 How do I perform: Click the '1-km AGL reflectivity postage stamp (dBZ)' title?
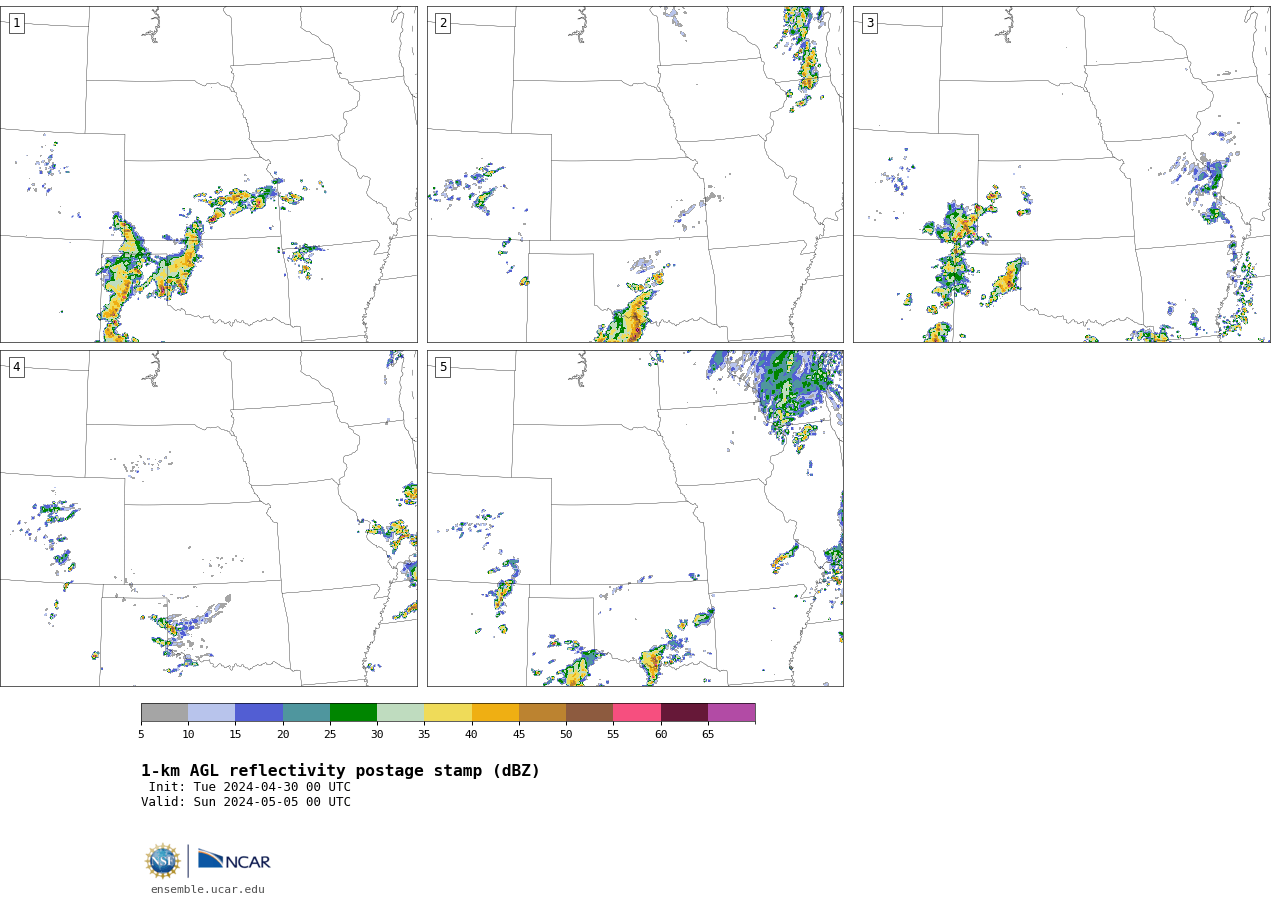340,771
